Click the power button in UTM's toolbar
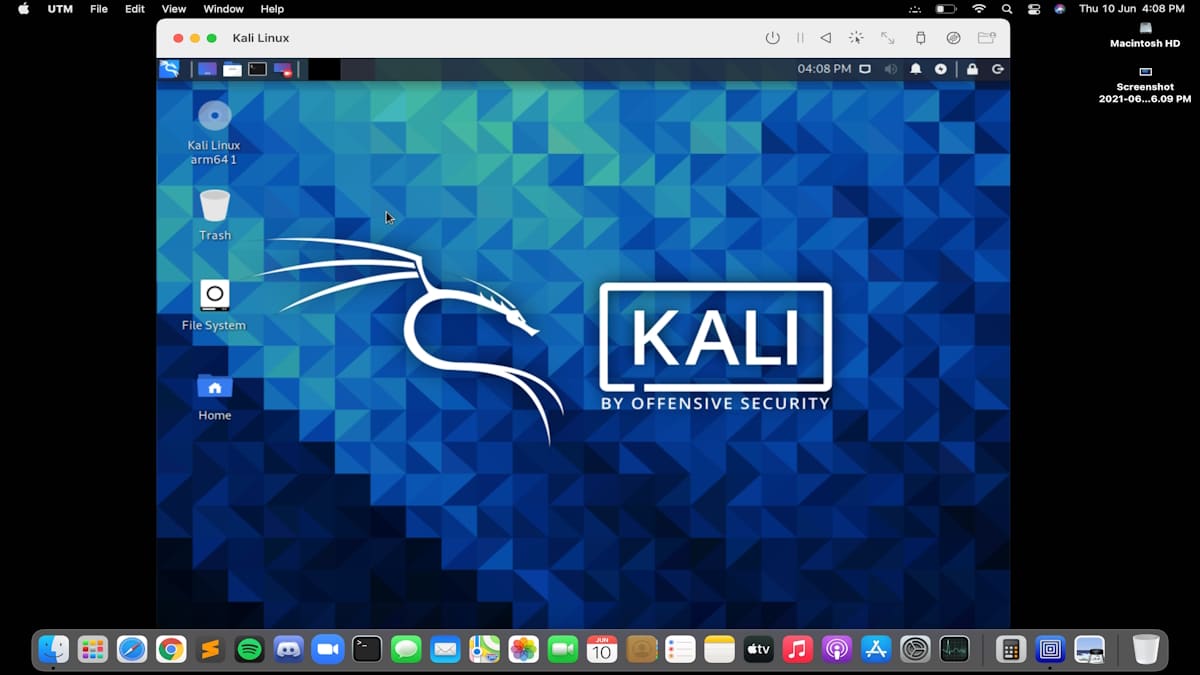 [771, 37]
